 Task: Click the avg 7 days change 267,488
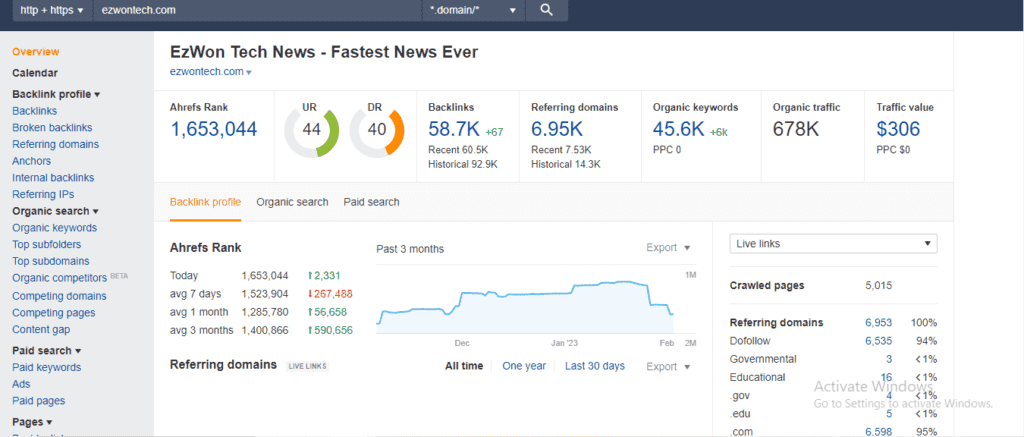coord(330,294)
